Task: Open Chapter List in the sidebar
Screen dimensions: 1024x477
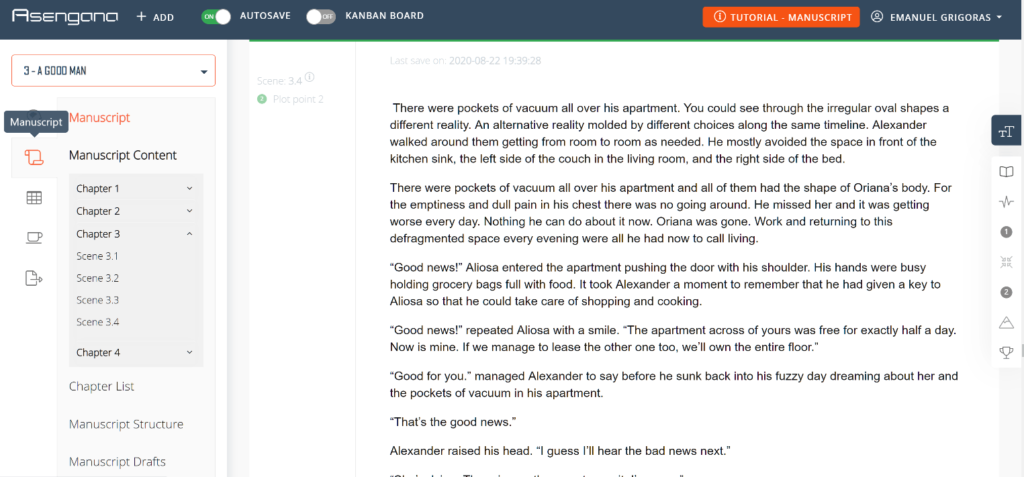Action: 101,386
